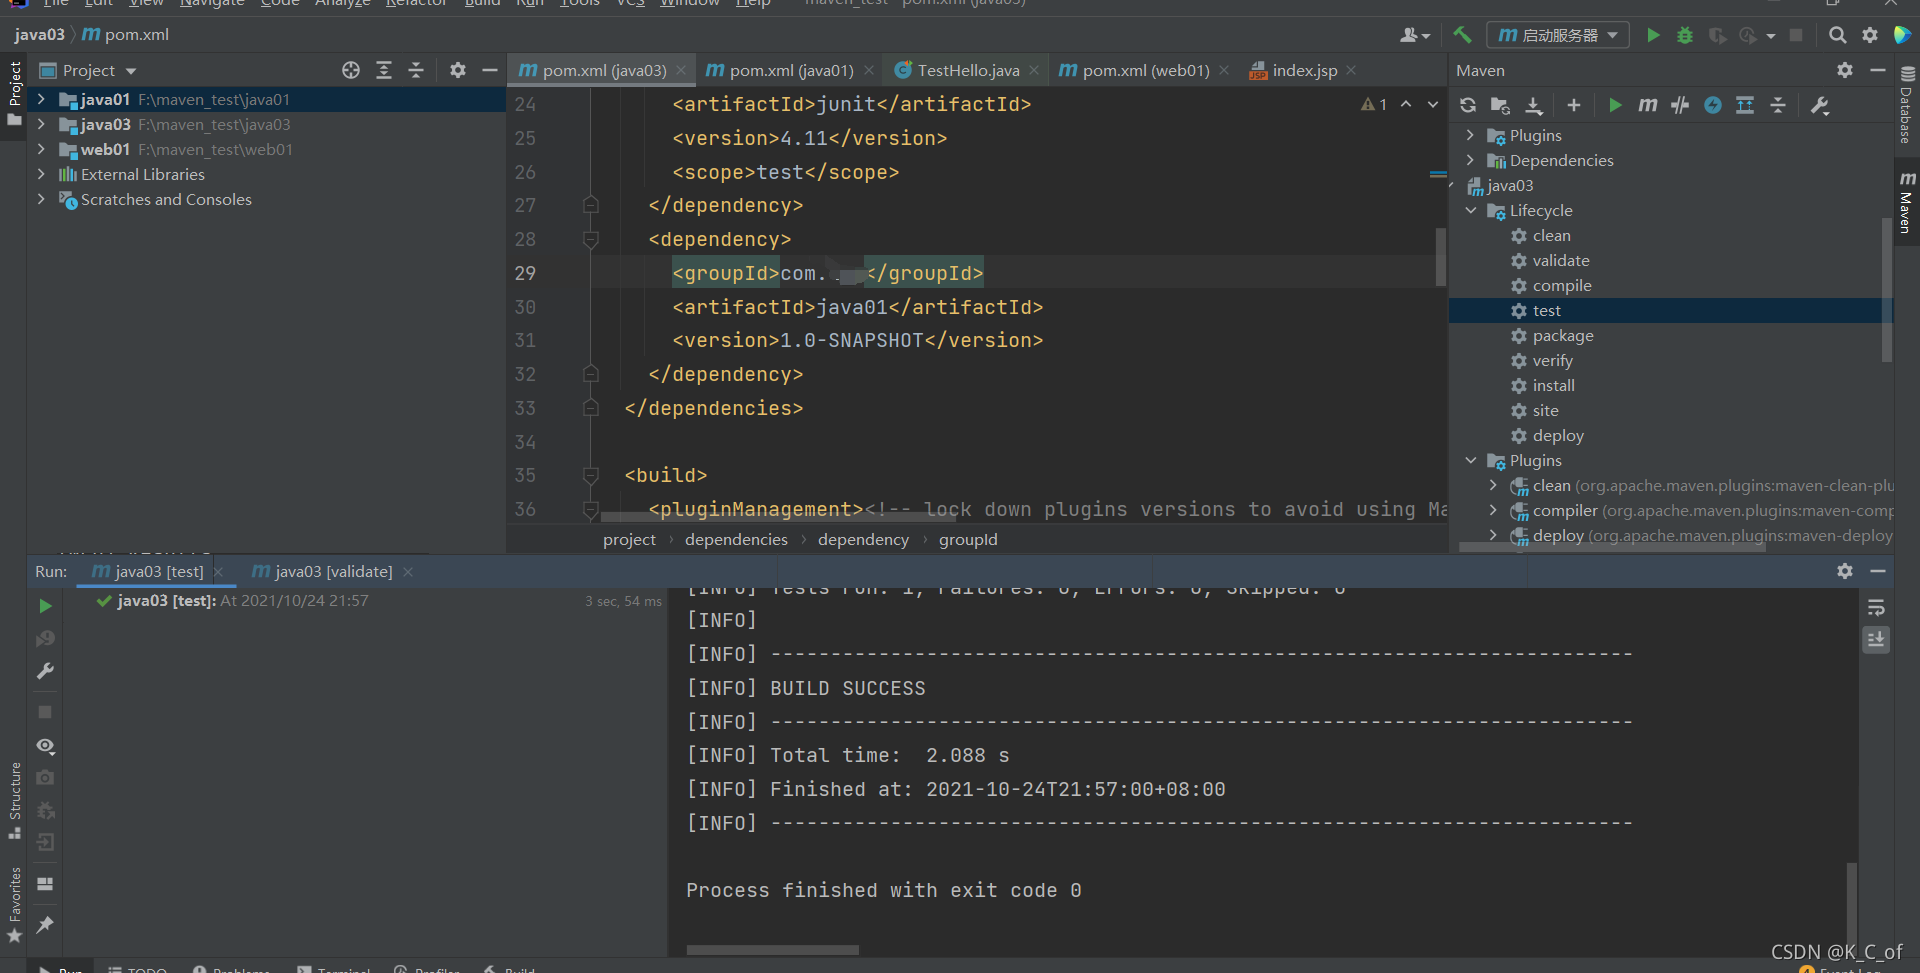The height and width of the screenshot is (973, 1920).
Task: Locate opened file in Project tree
Action: [351, 70]
